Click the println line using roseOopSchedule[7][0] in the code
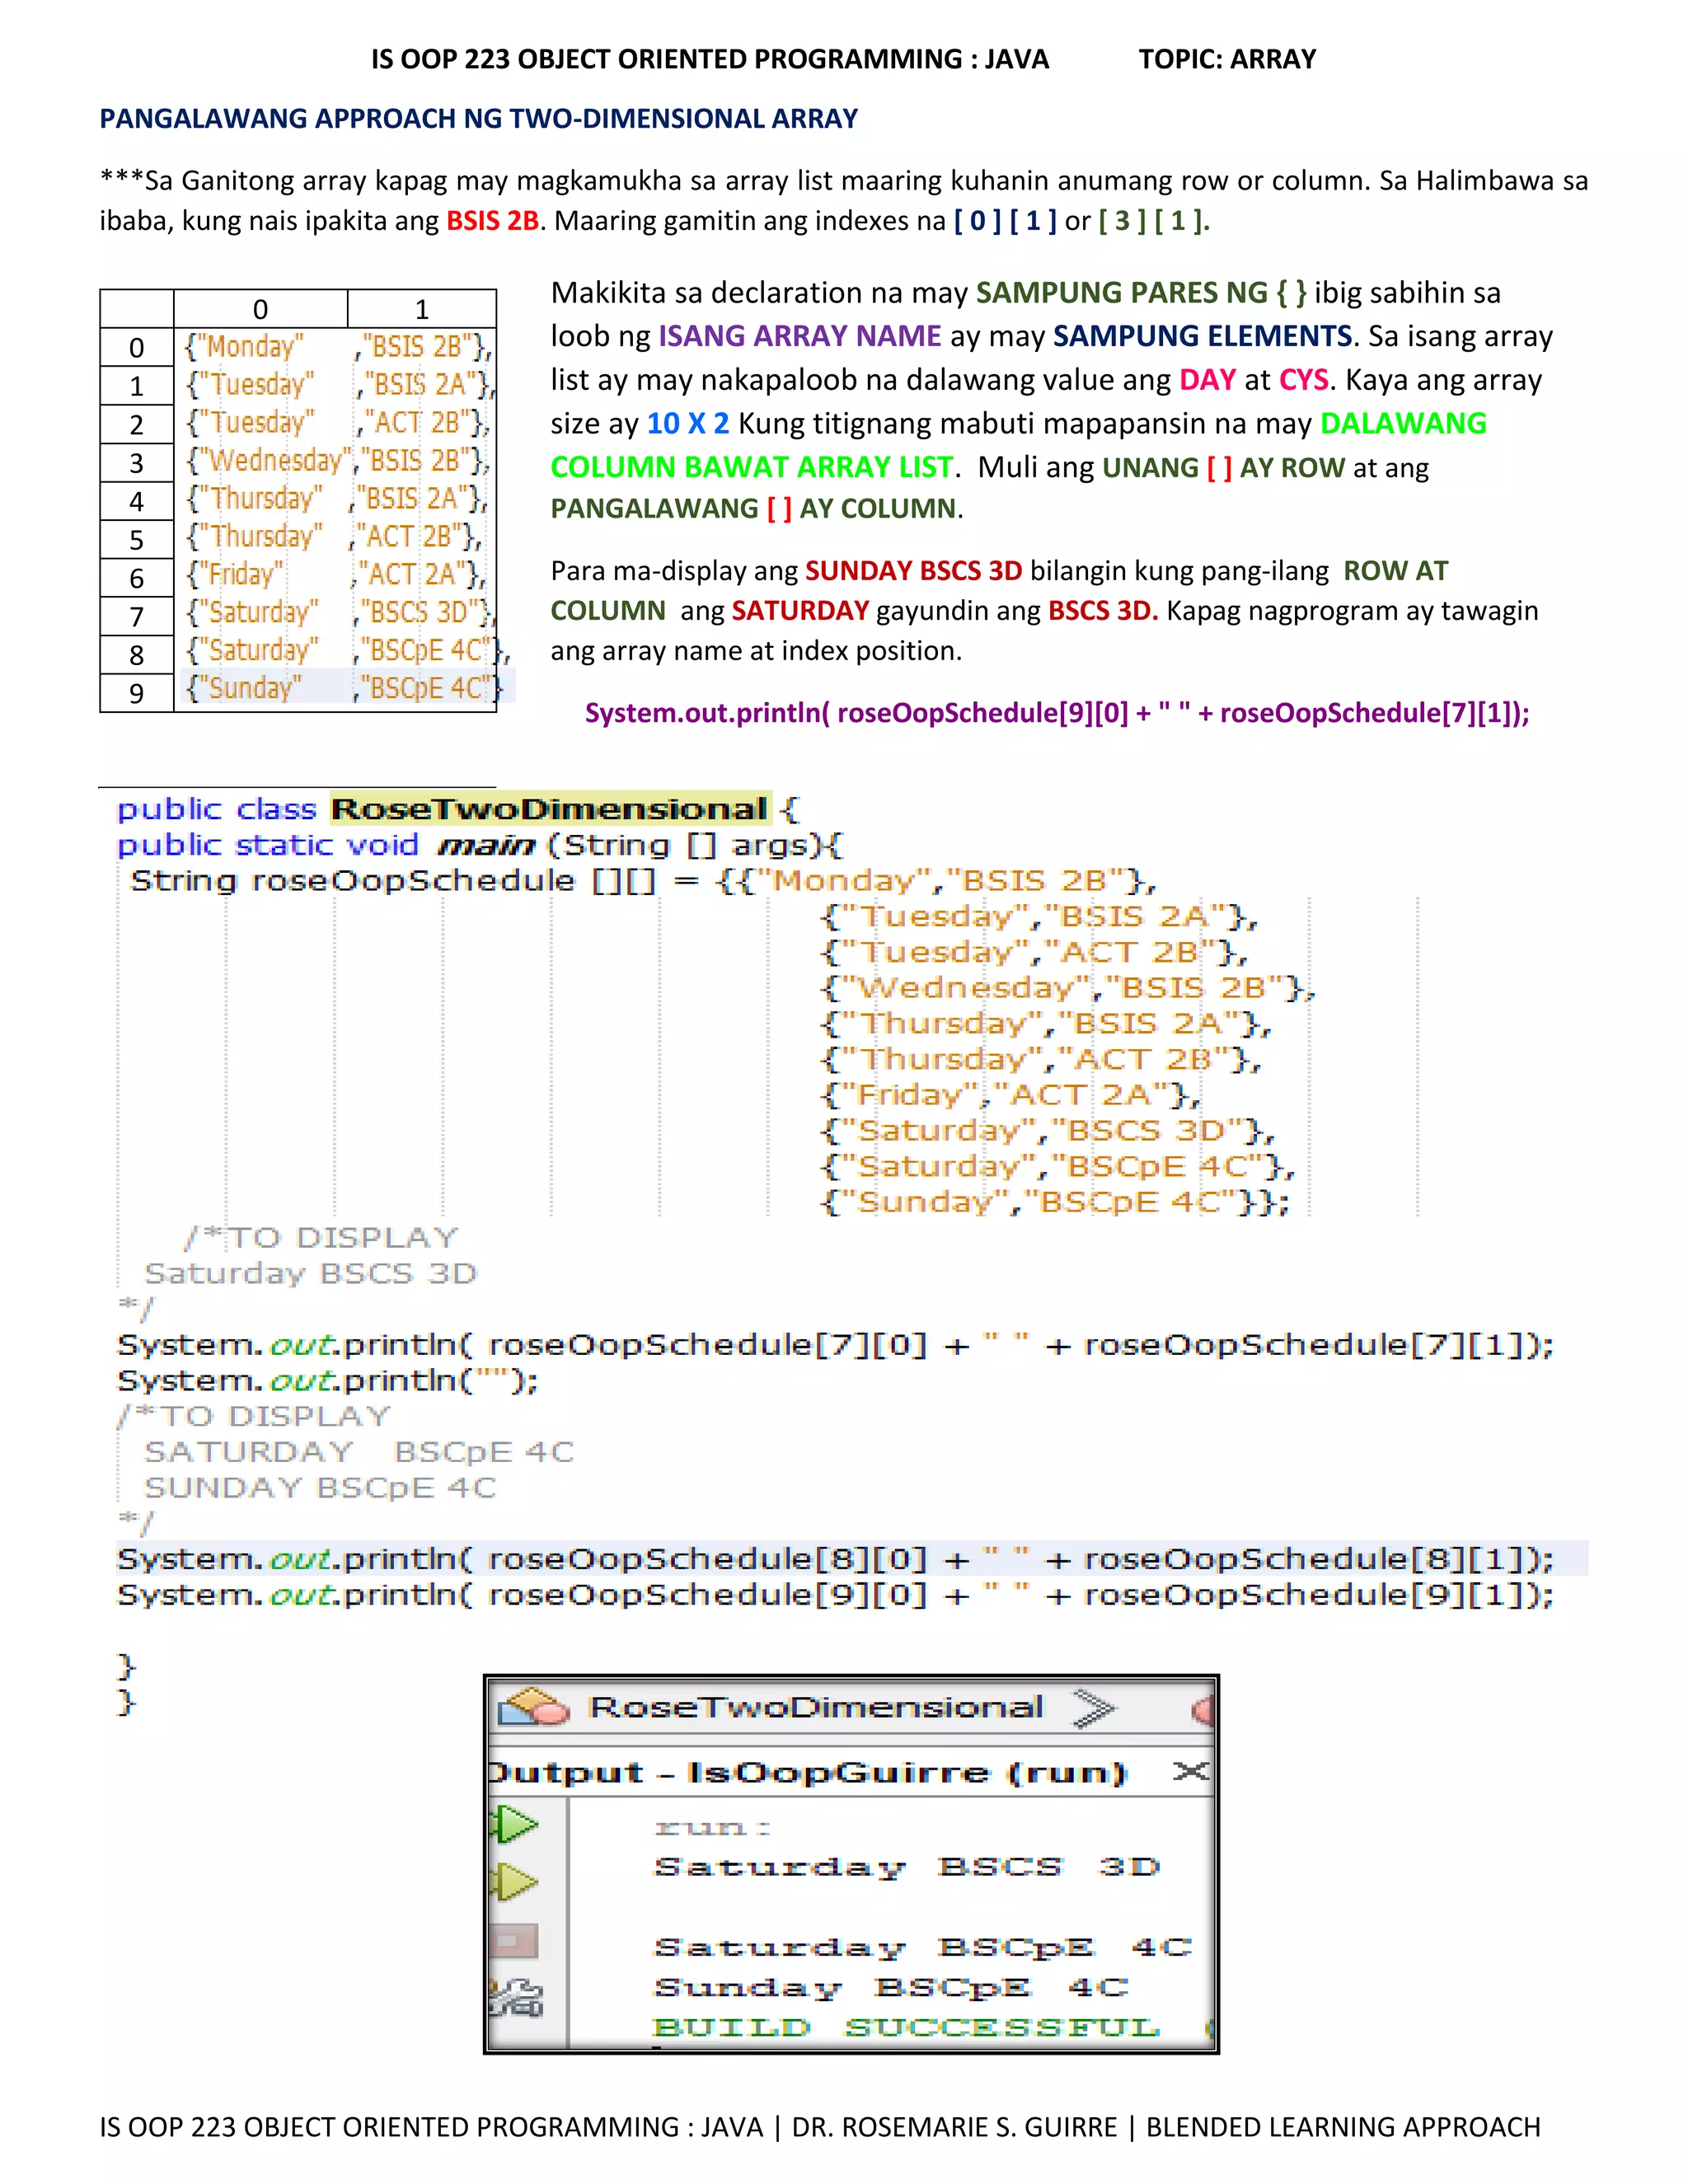1688x2184 pixels. pyautogui.click(x=835, y=1345)
